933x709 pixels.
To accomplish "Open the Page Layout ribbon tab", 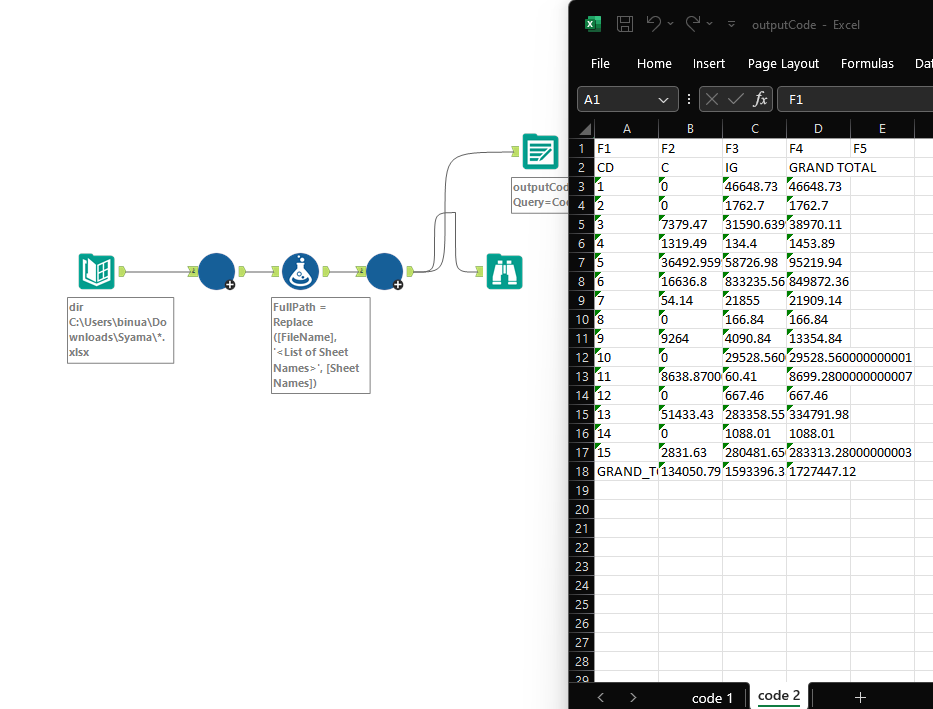I will click(x=783, y=63).
